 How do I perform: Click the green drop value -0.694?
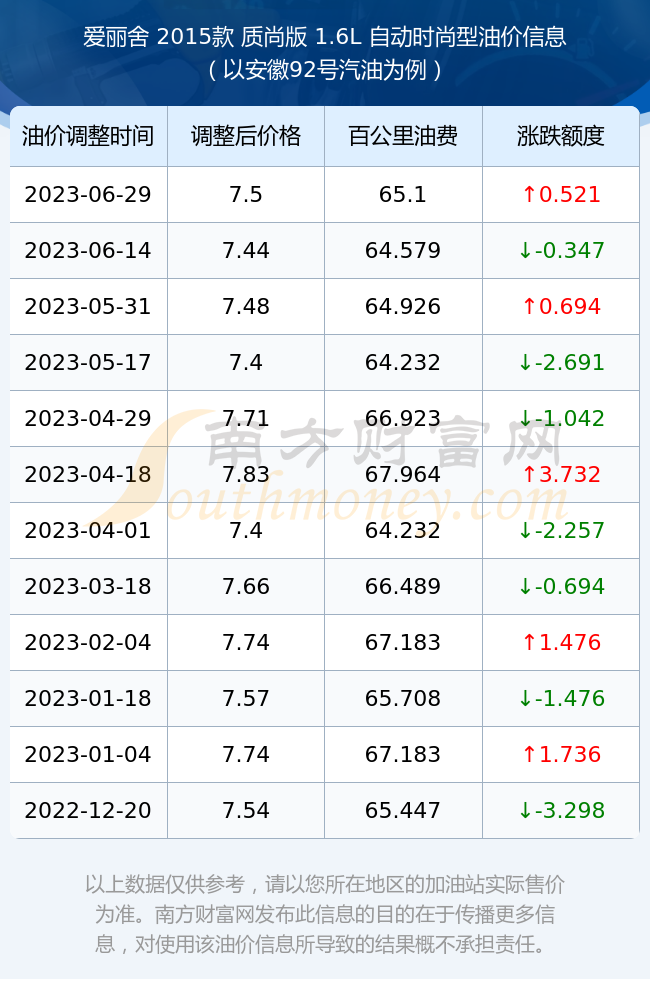pos(561,587)
